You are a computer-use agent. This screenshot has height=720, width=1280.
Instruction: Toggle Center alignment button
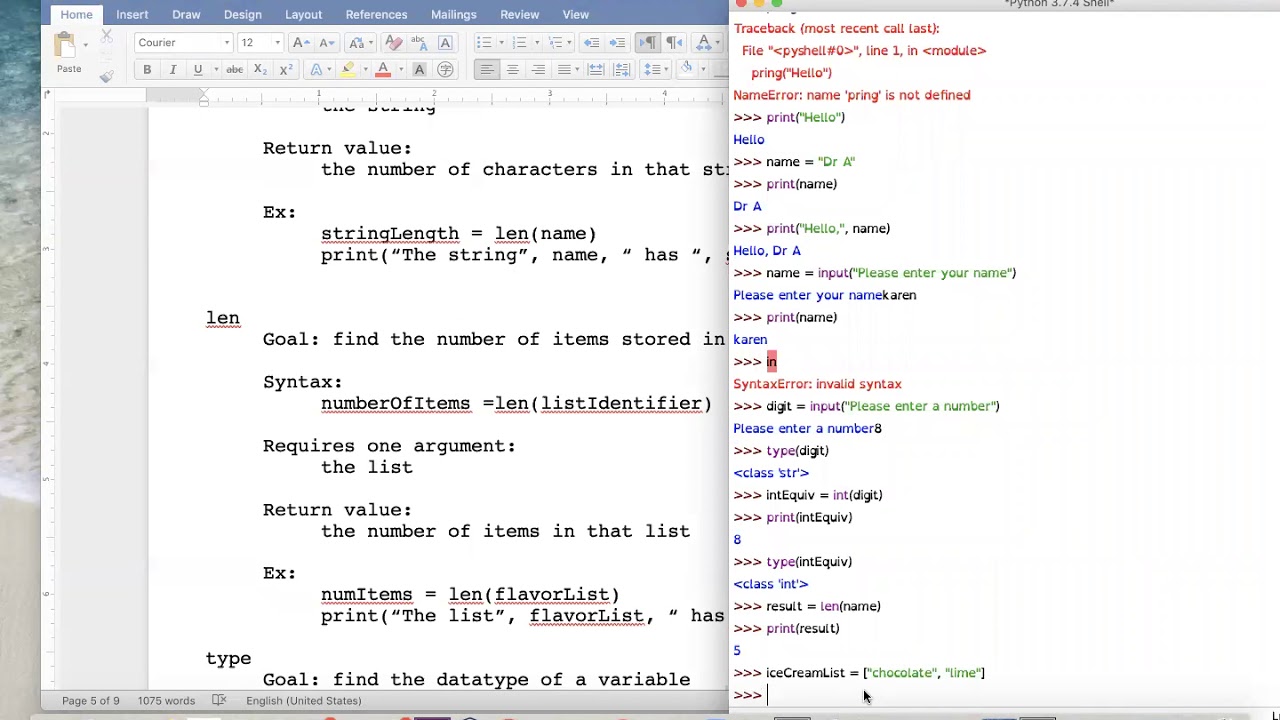(x=512, y=69)
